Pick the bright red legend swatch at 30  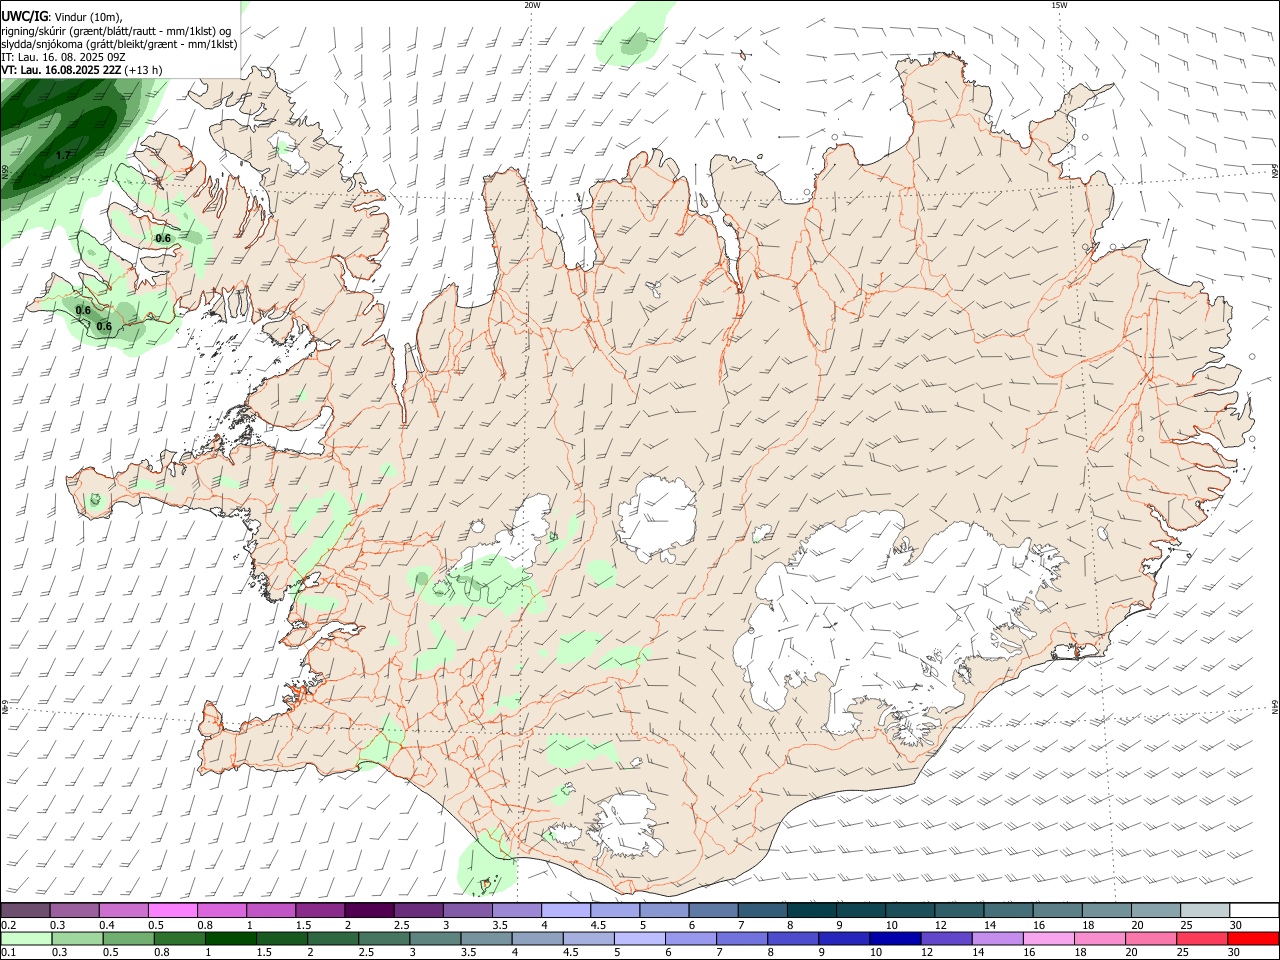point(1252,938)
